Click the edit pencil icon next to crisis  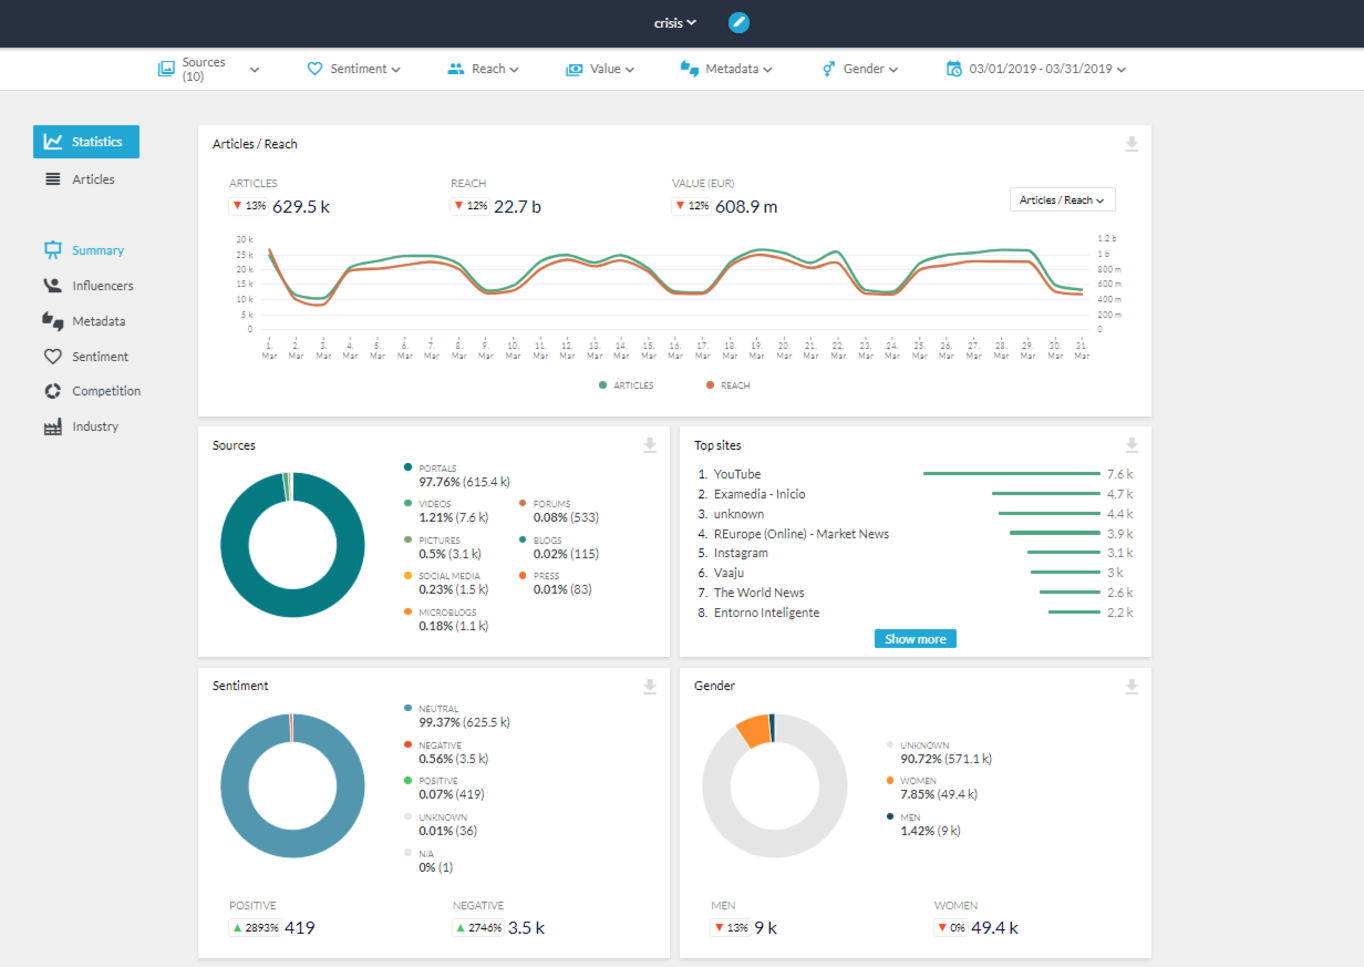point(738,21)
